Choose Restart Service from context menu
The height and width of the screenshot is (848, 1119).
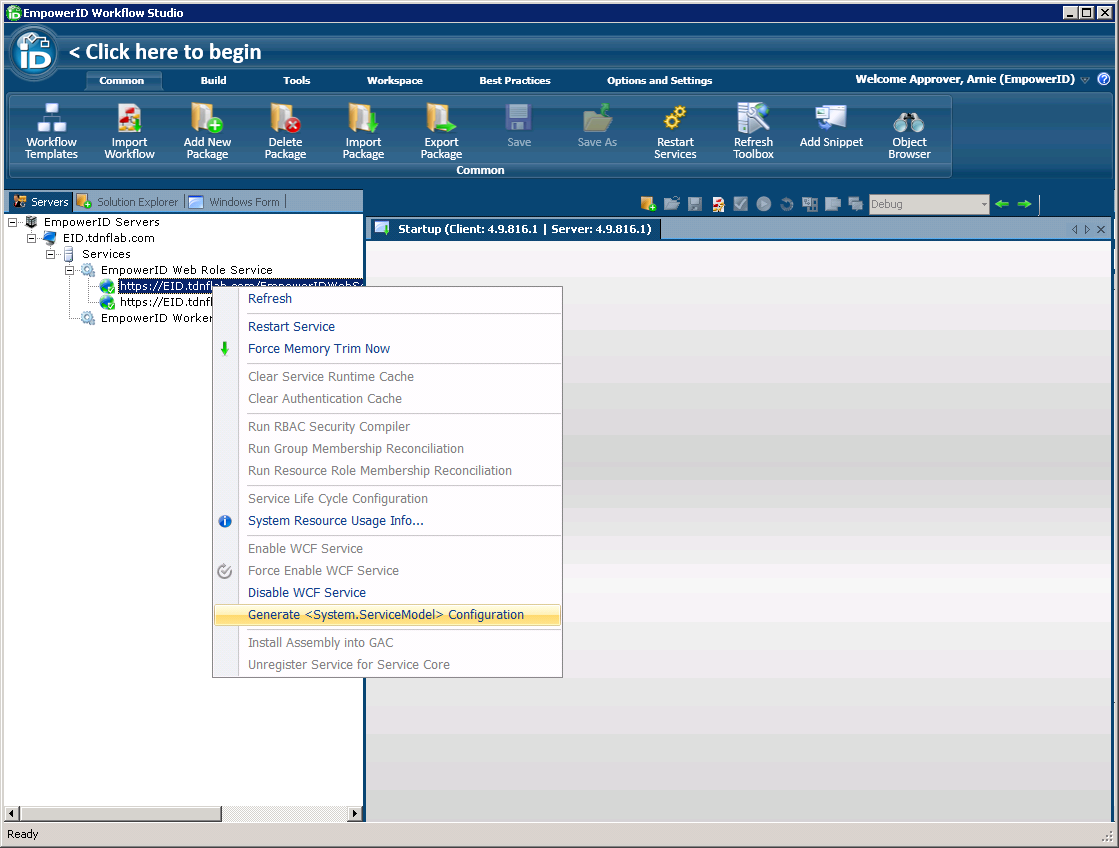tap(291, 327)
